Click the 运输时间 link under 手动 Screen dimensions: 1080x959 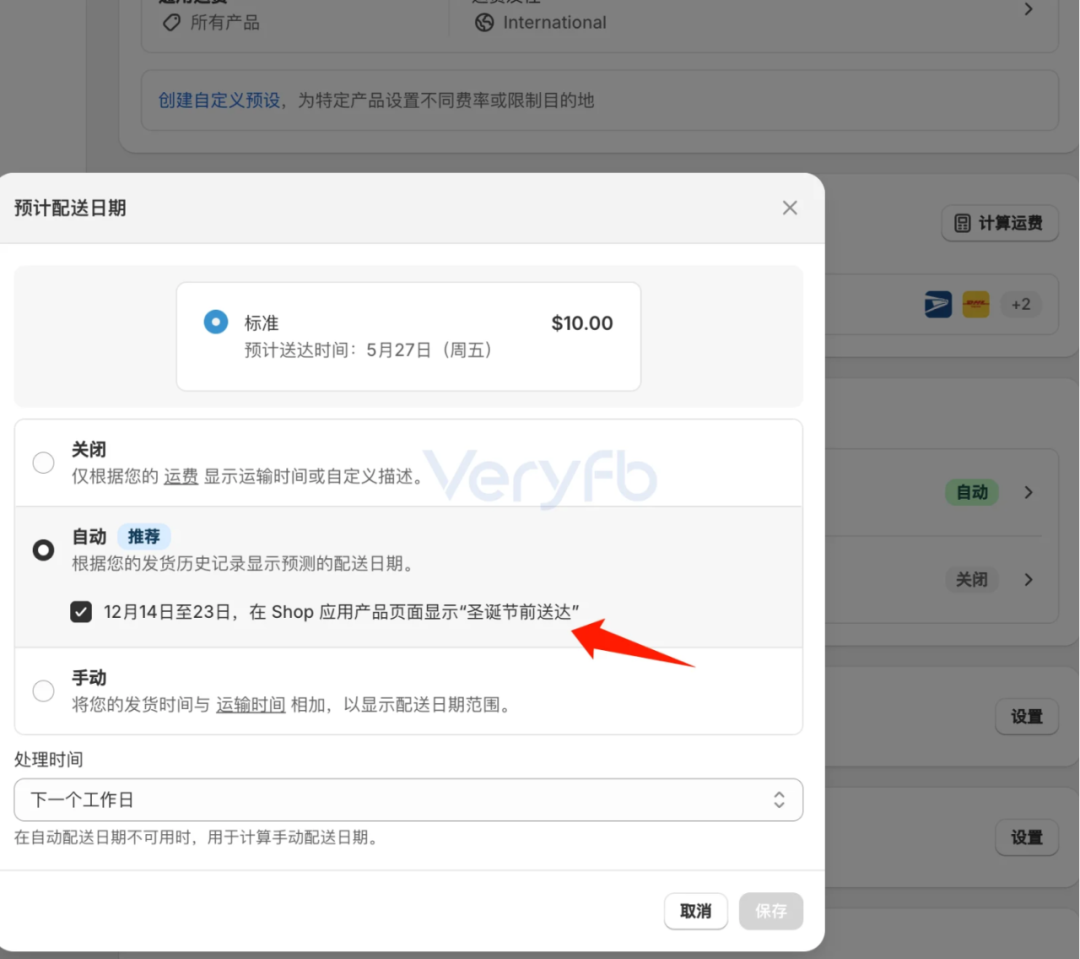point(250,703)
